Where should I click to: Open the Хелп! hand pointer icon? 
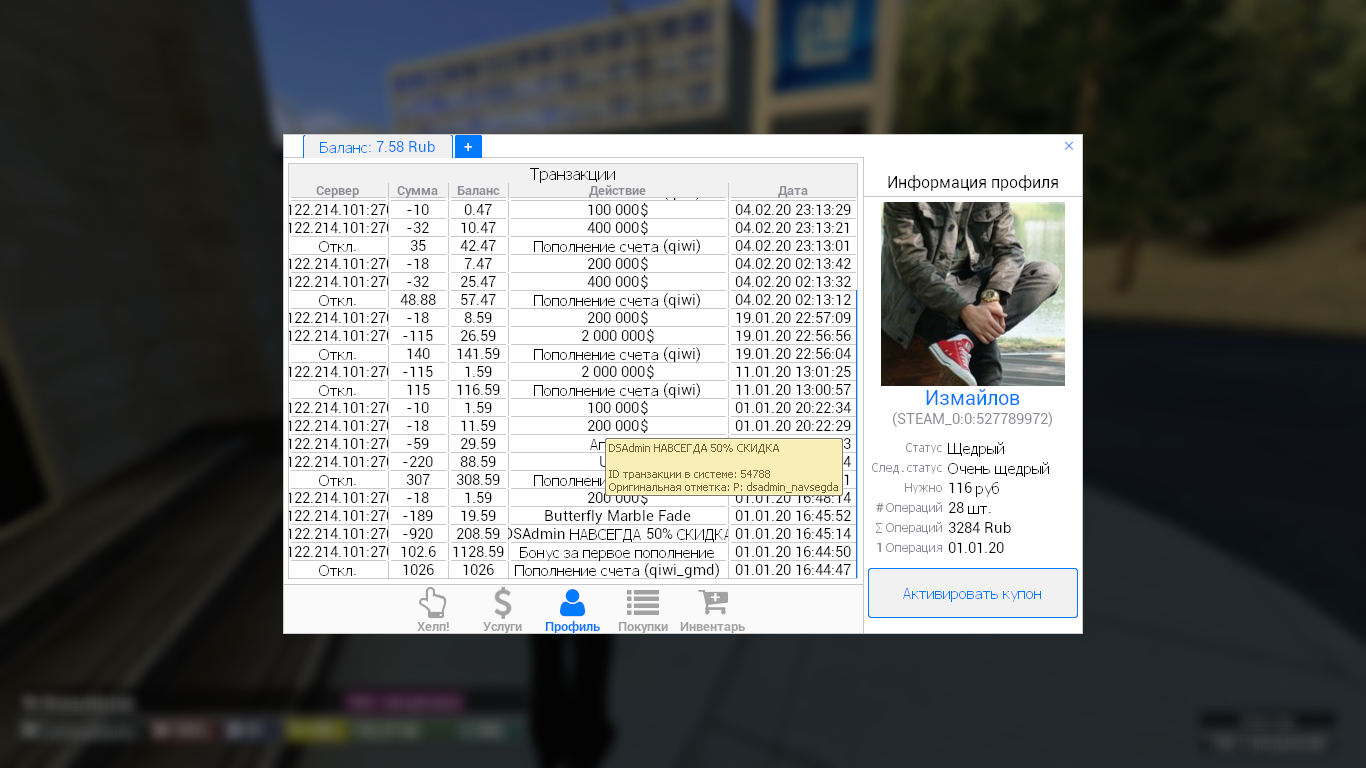(x=432, y=603)
